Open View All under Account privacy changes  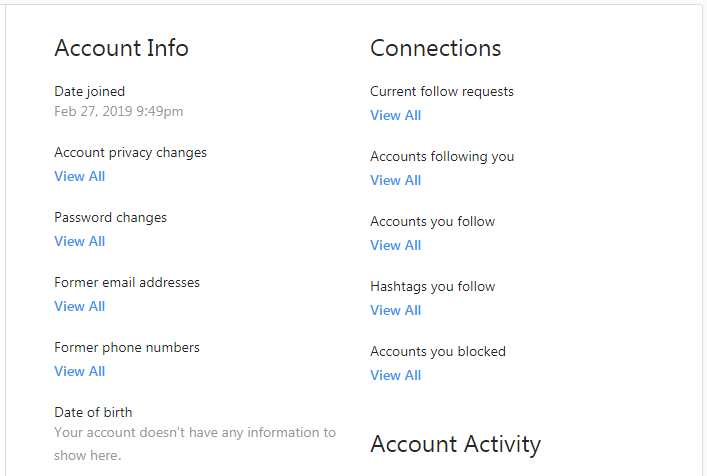79,176
